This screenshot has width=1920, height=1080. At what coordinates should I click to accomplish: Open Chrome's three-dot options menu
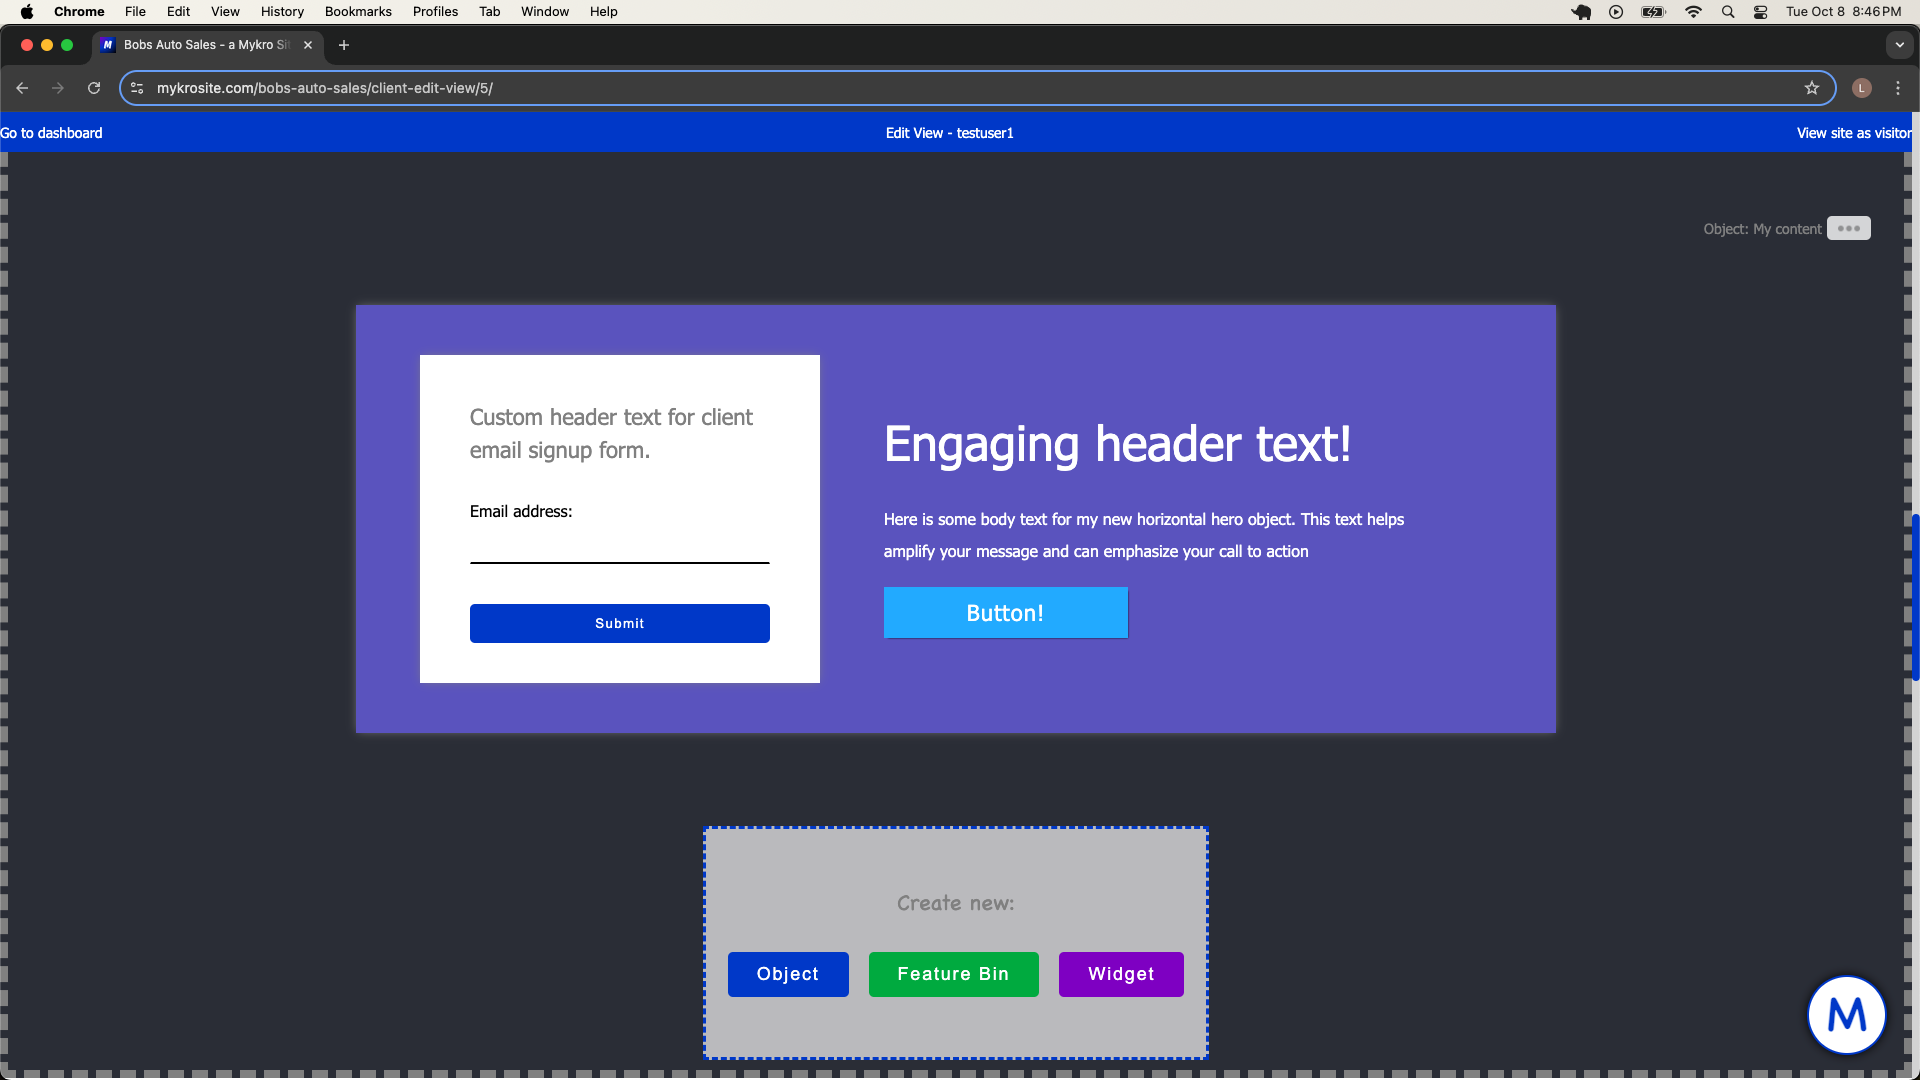pos(1897,88)
